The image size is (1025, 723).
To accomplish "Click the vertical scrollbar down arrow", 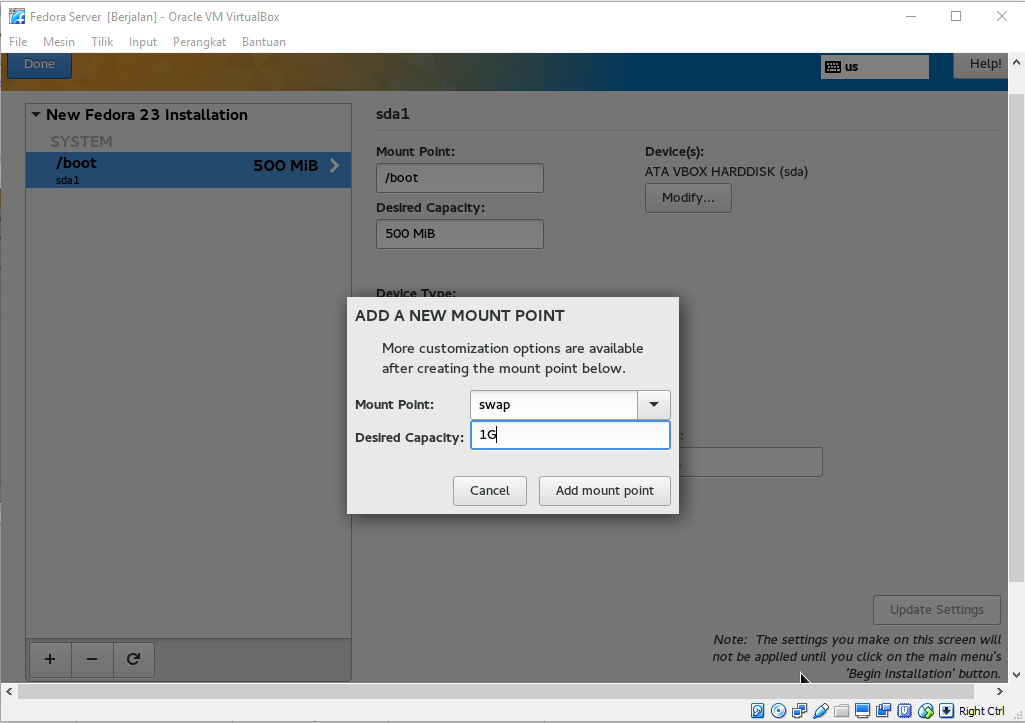I will coord(1016,675).
